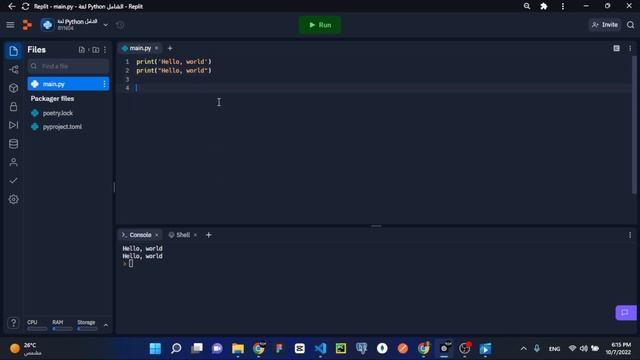Open console pane three-dot menu

click(630, 235)
